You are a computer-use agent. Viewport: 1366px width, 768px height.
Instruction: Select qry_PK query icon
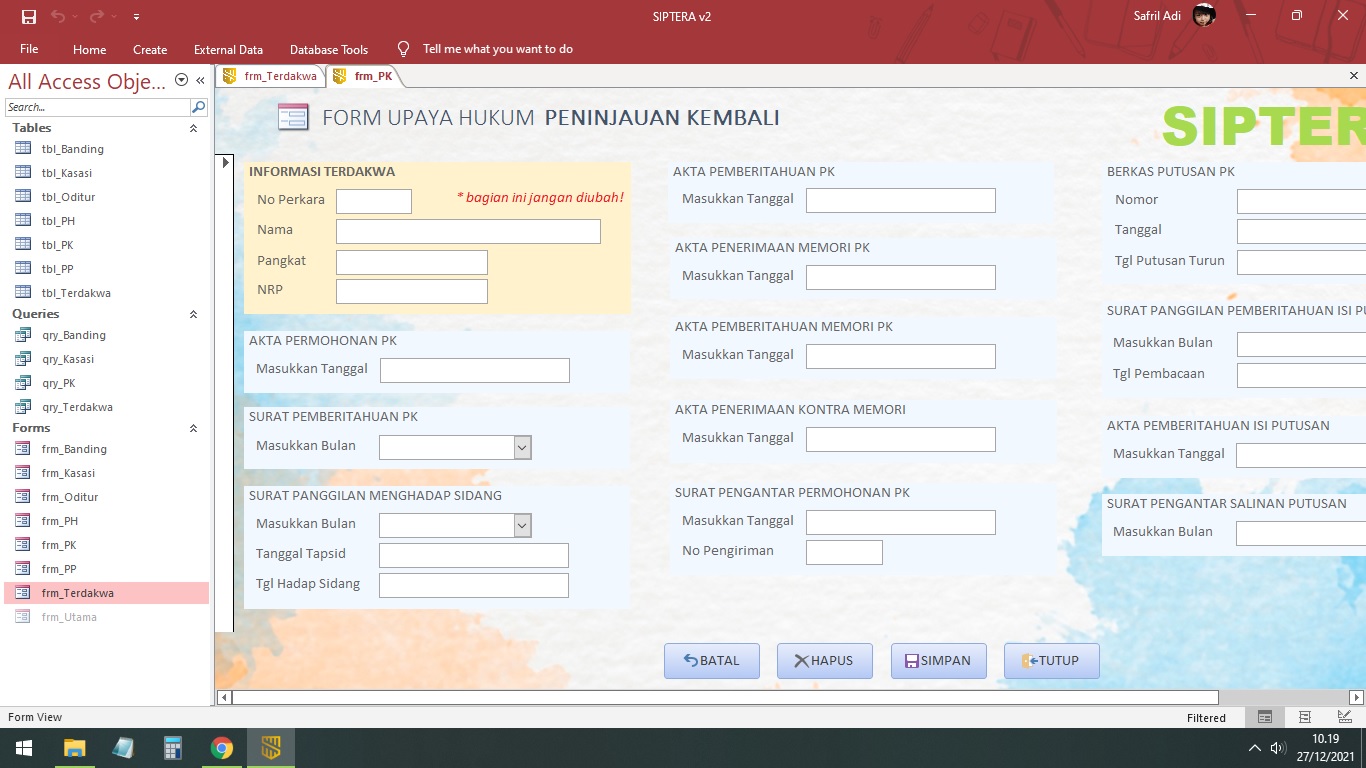[23, 383]
